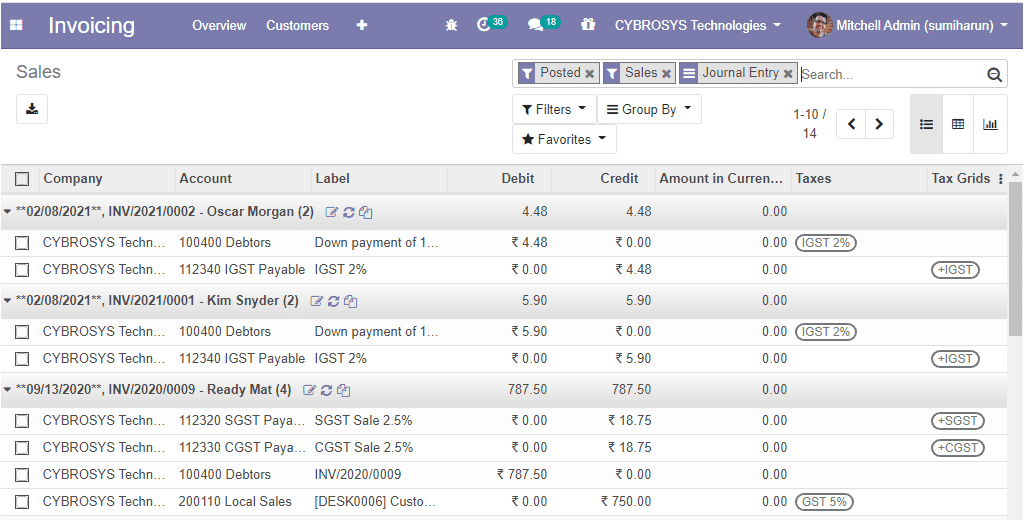
Task: Click copy icon for INV/2020/0009 Ready Mat
Action: [x=344, y=390]
